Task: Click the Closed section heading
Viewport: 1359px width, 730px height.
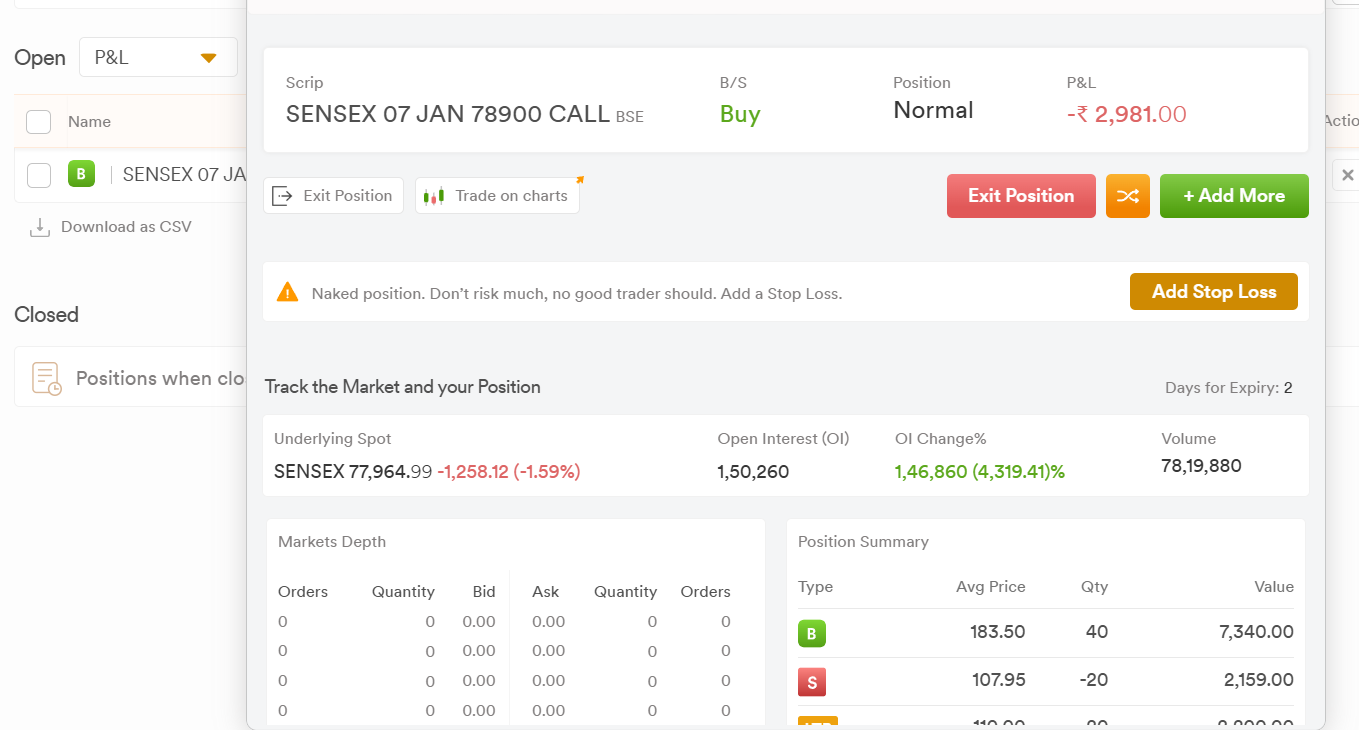Action: click(46, 315)
